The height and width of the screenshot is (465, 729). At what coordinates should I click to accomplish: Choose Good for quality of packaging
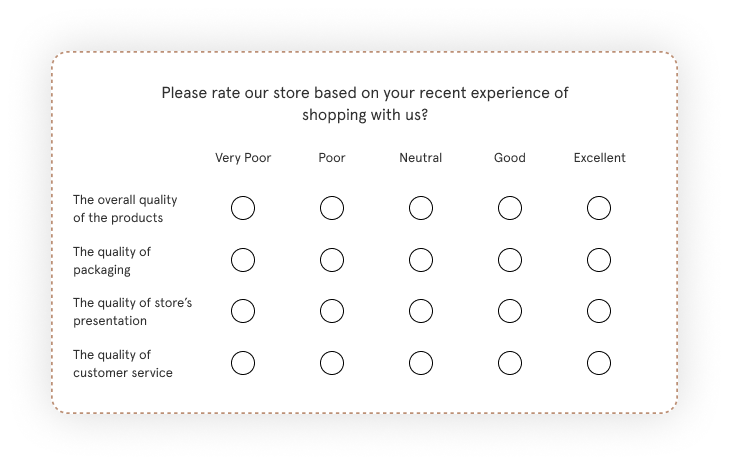pyautogui.click(x=510, y=260)
